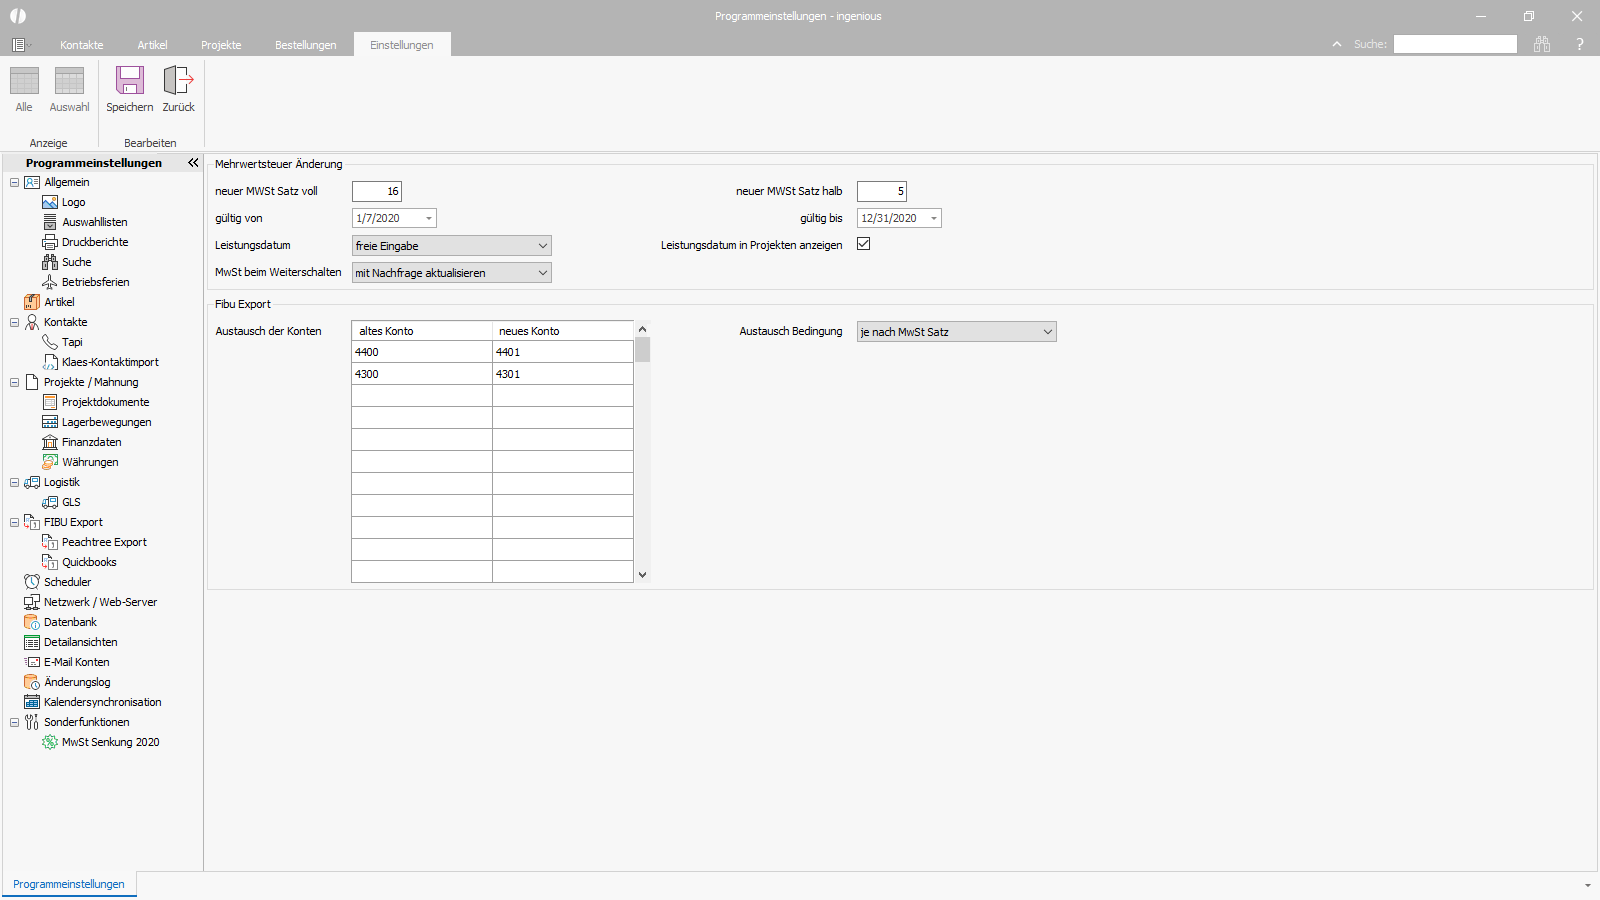
Task: Open the application menu icon left of Kontakte
Action: point(19,45)
